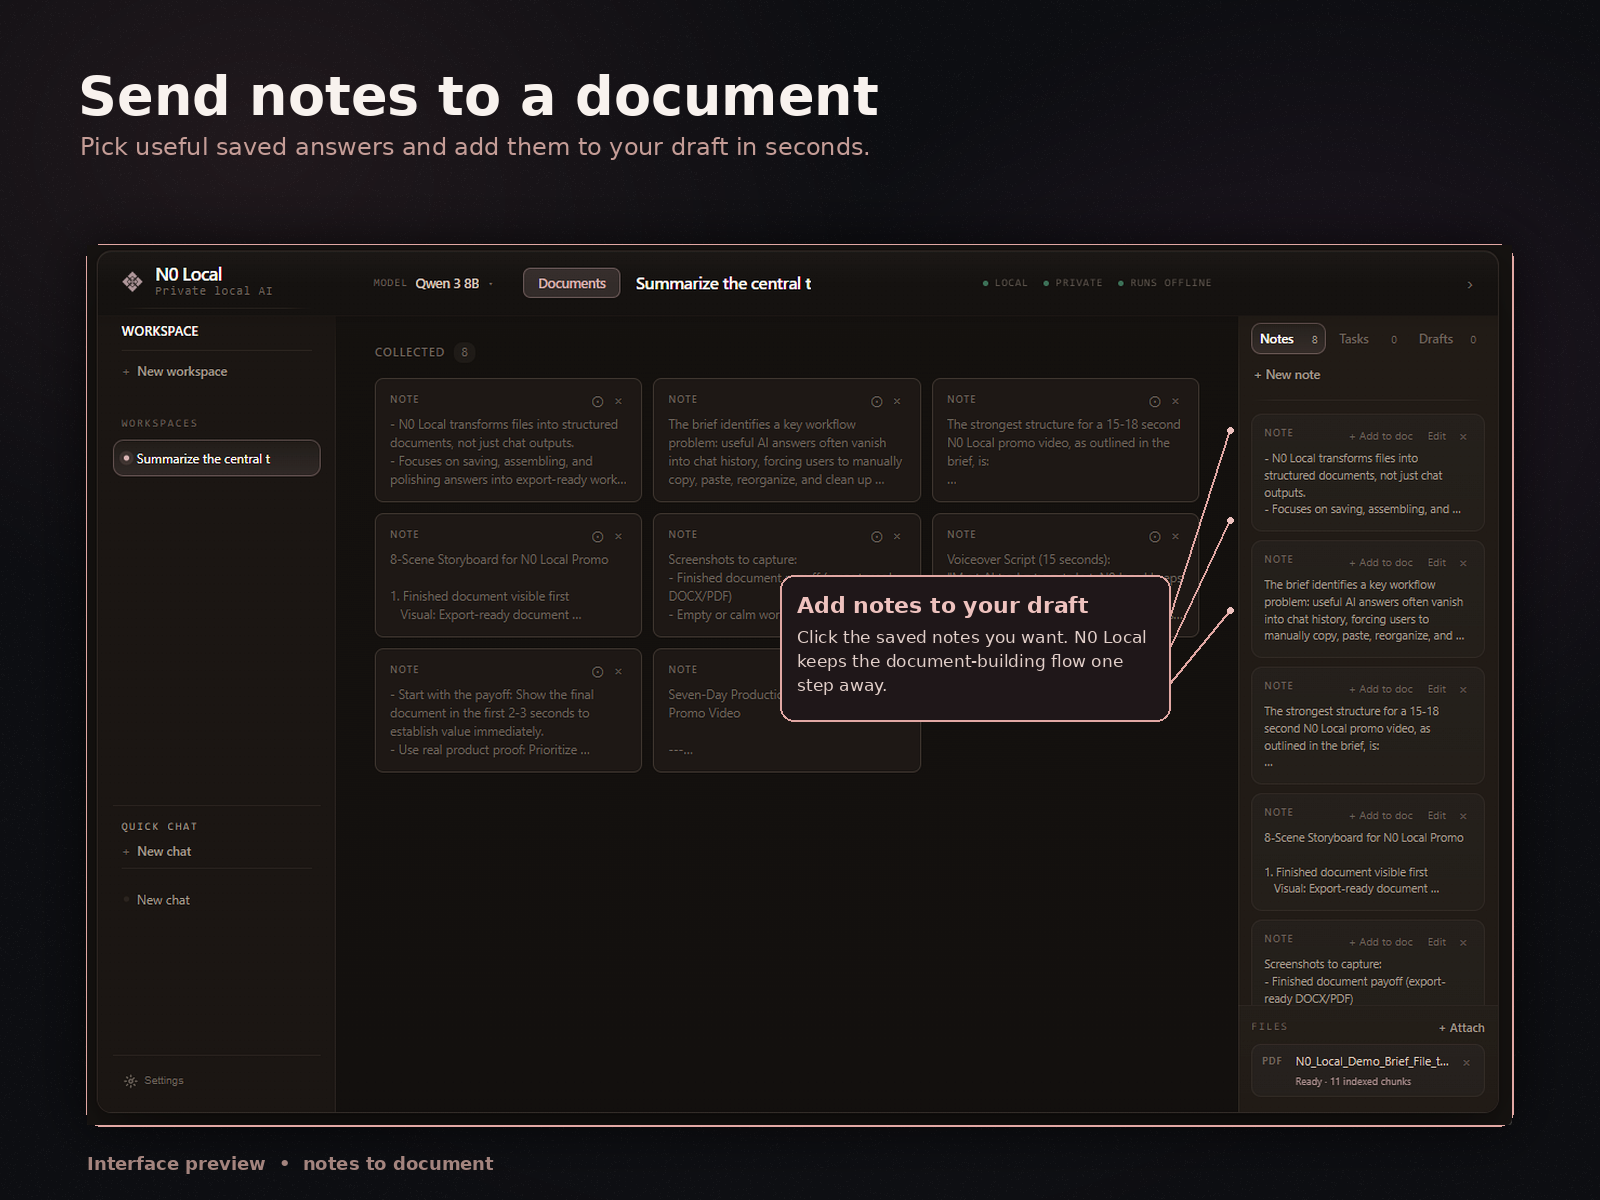This screenshot has height=1200, width=1600.
Task: Edit the 'N0 Local transforms files' sidebar note
Action: [x=1437, y=437]
